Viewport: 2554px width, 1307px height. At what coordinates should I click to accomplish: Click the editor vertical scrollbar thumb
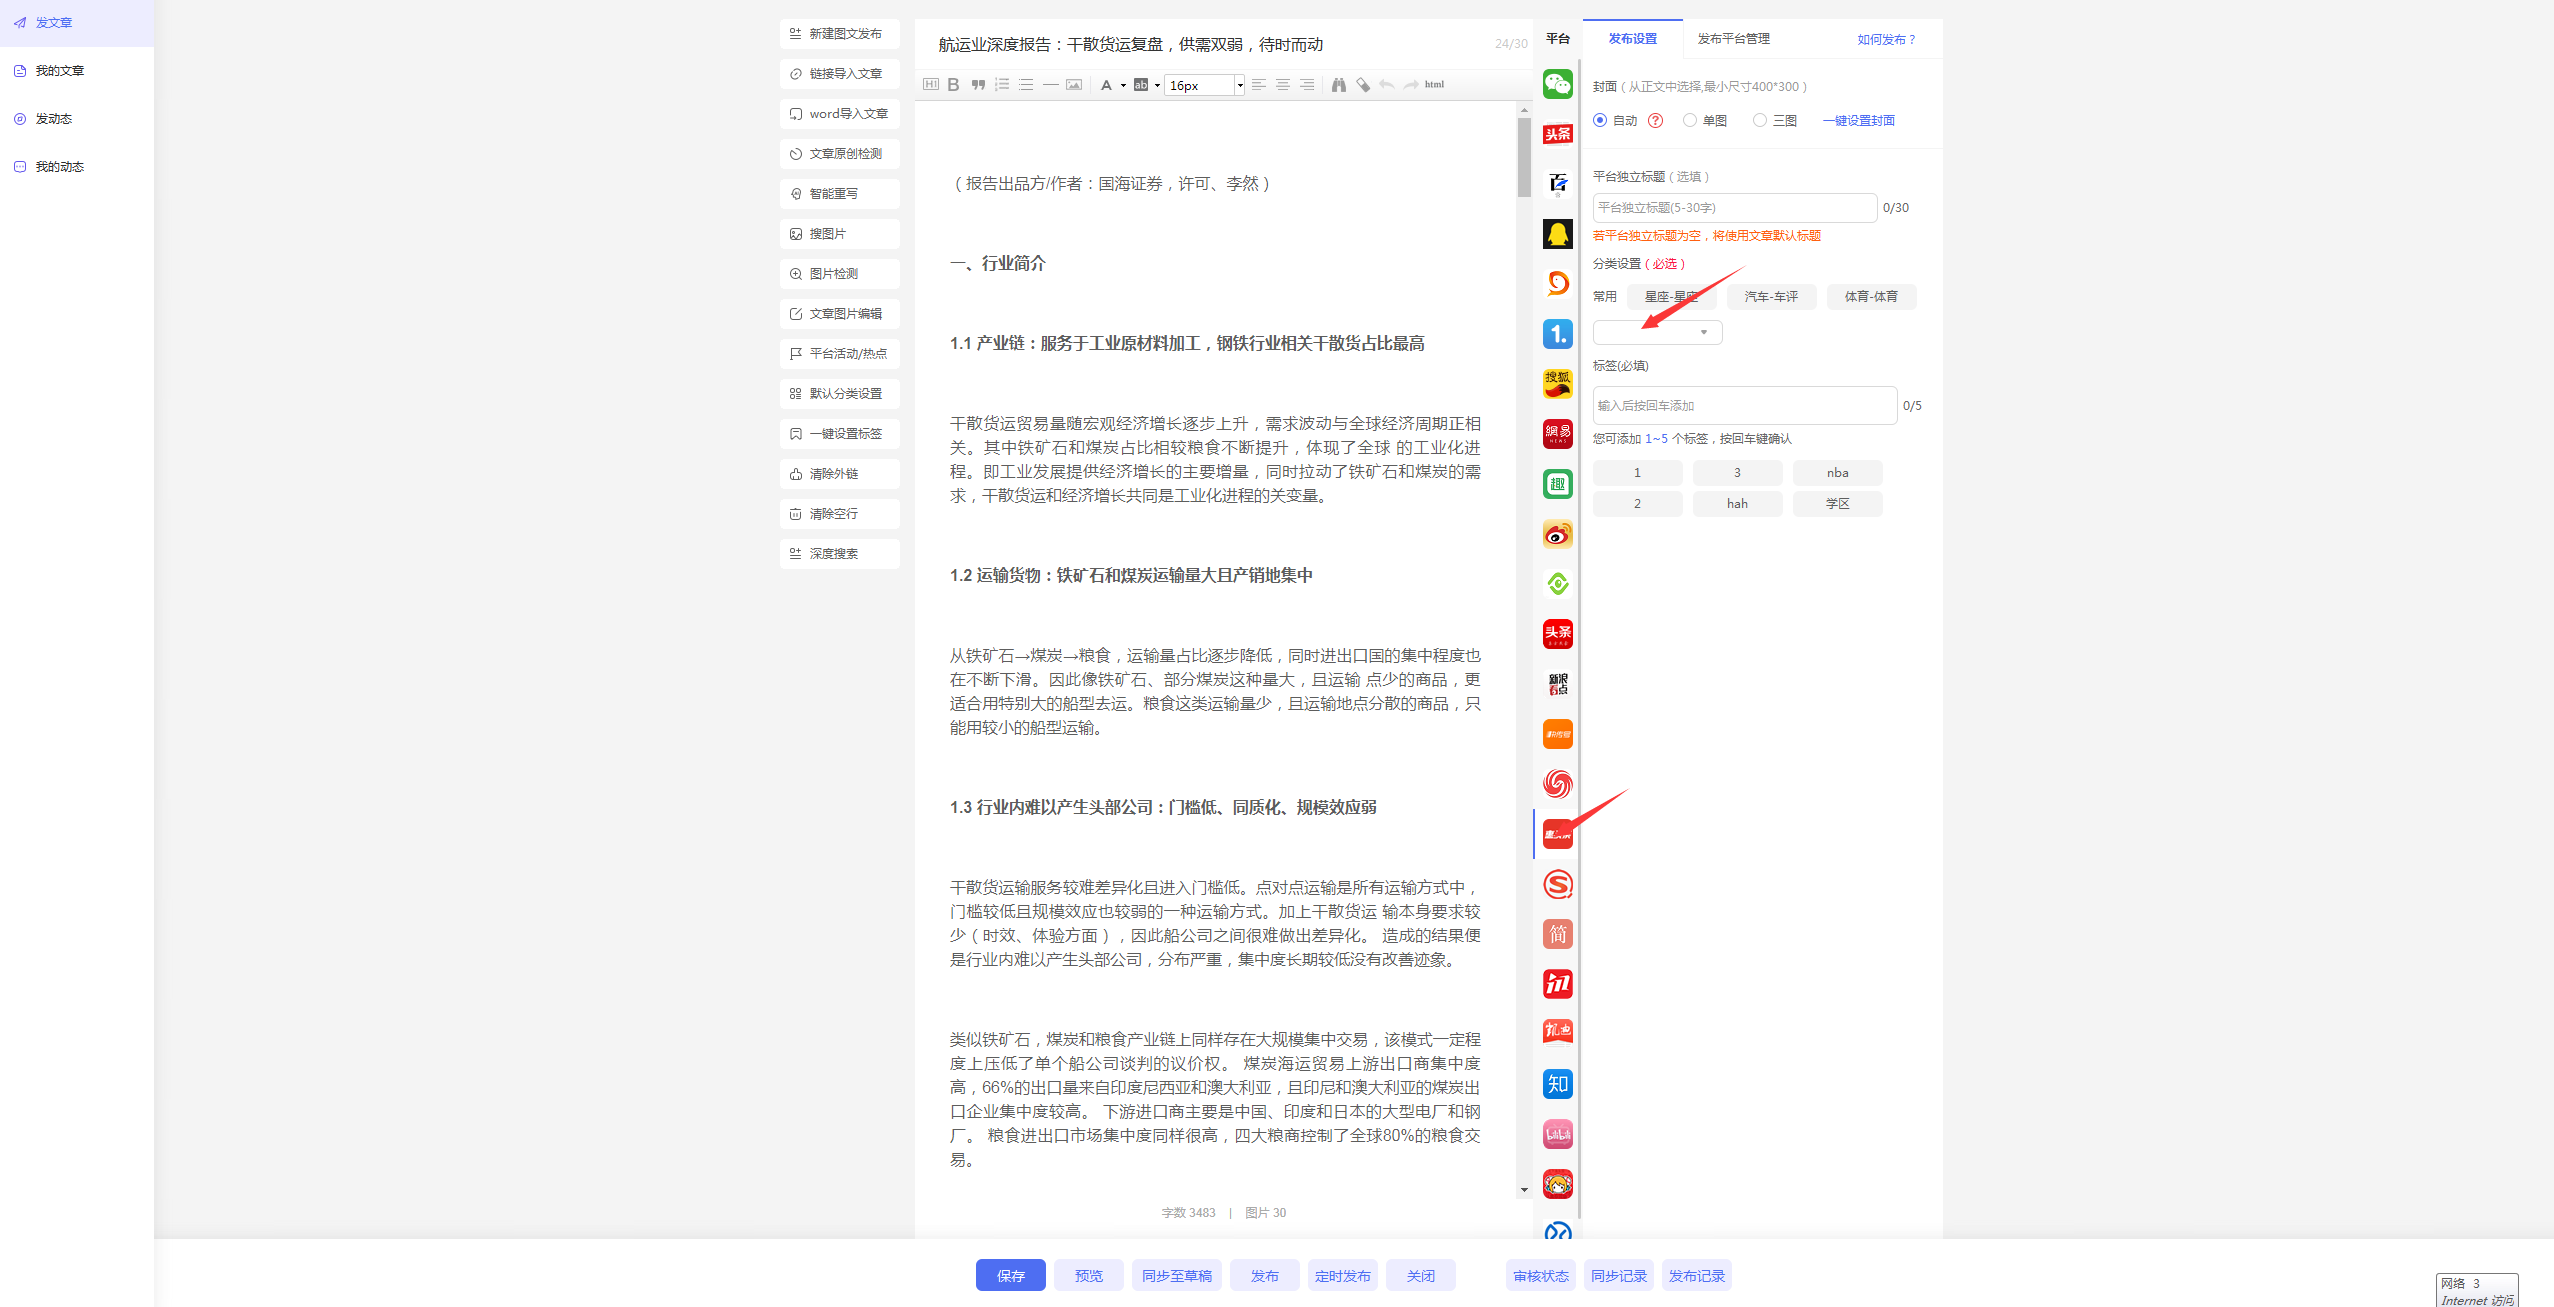pyautogui.click(x=1524, y=158)
